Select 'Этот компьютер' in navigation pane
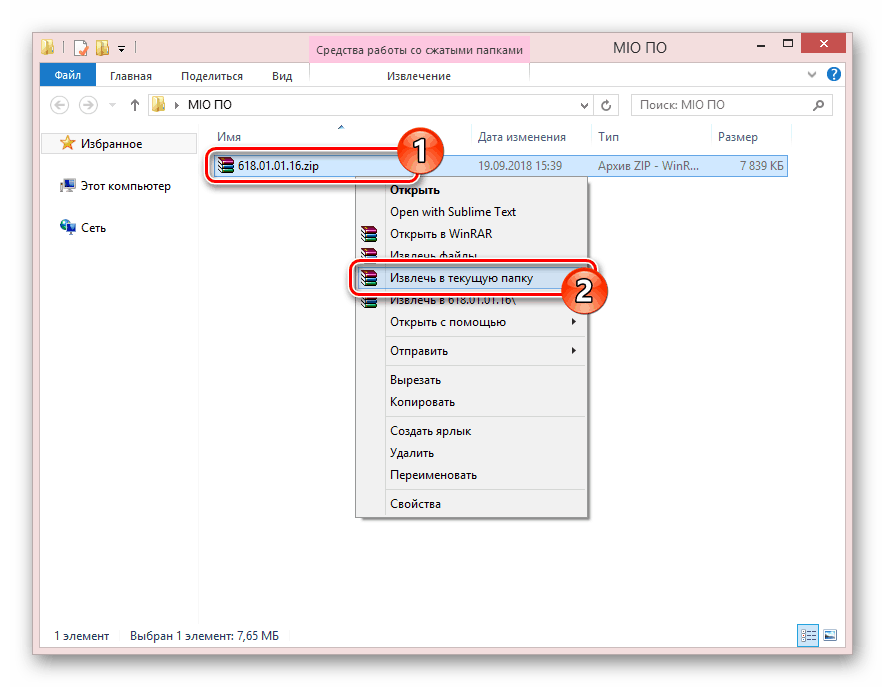This screenshot has width=885, height=687. (x=125, y=186)
